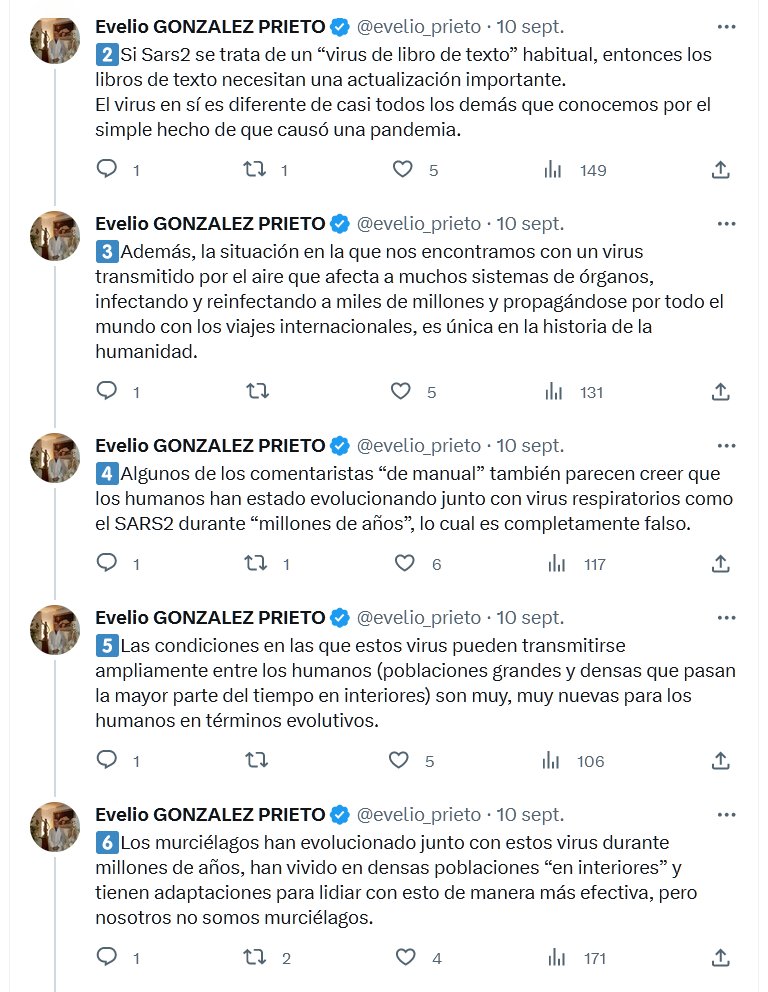Screen dimensions: 768x992
Task: Open the "10 sept." timestamp on tweet numbered 5
Action: pos(530,617)
